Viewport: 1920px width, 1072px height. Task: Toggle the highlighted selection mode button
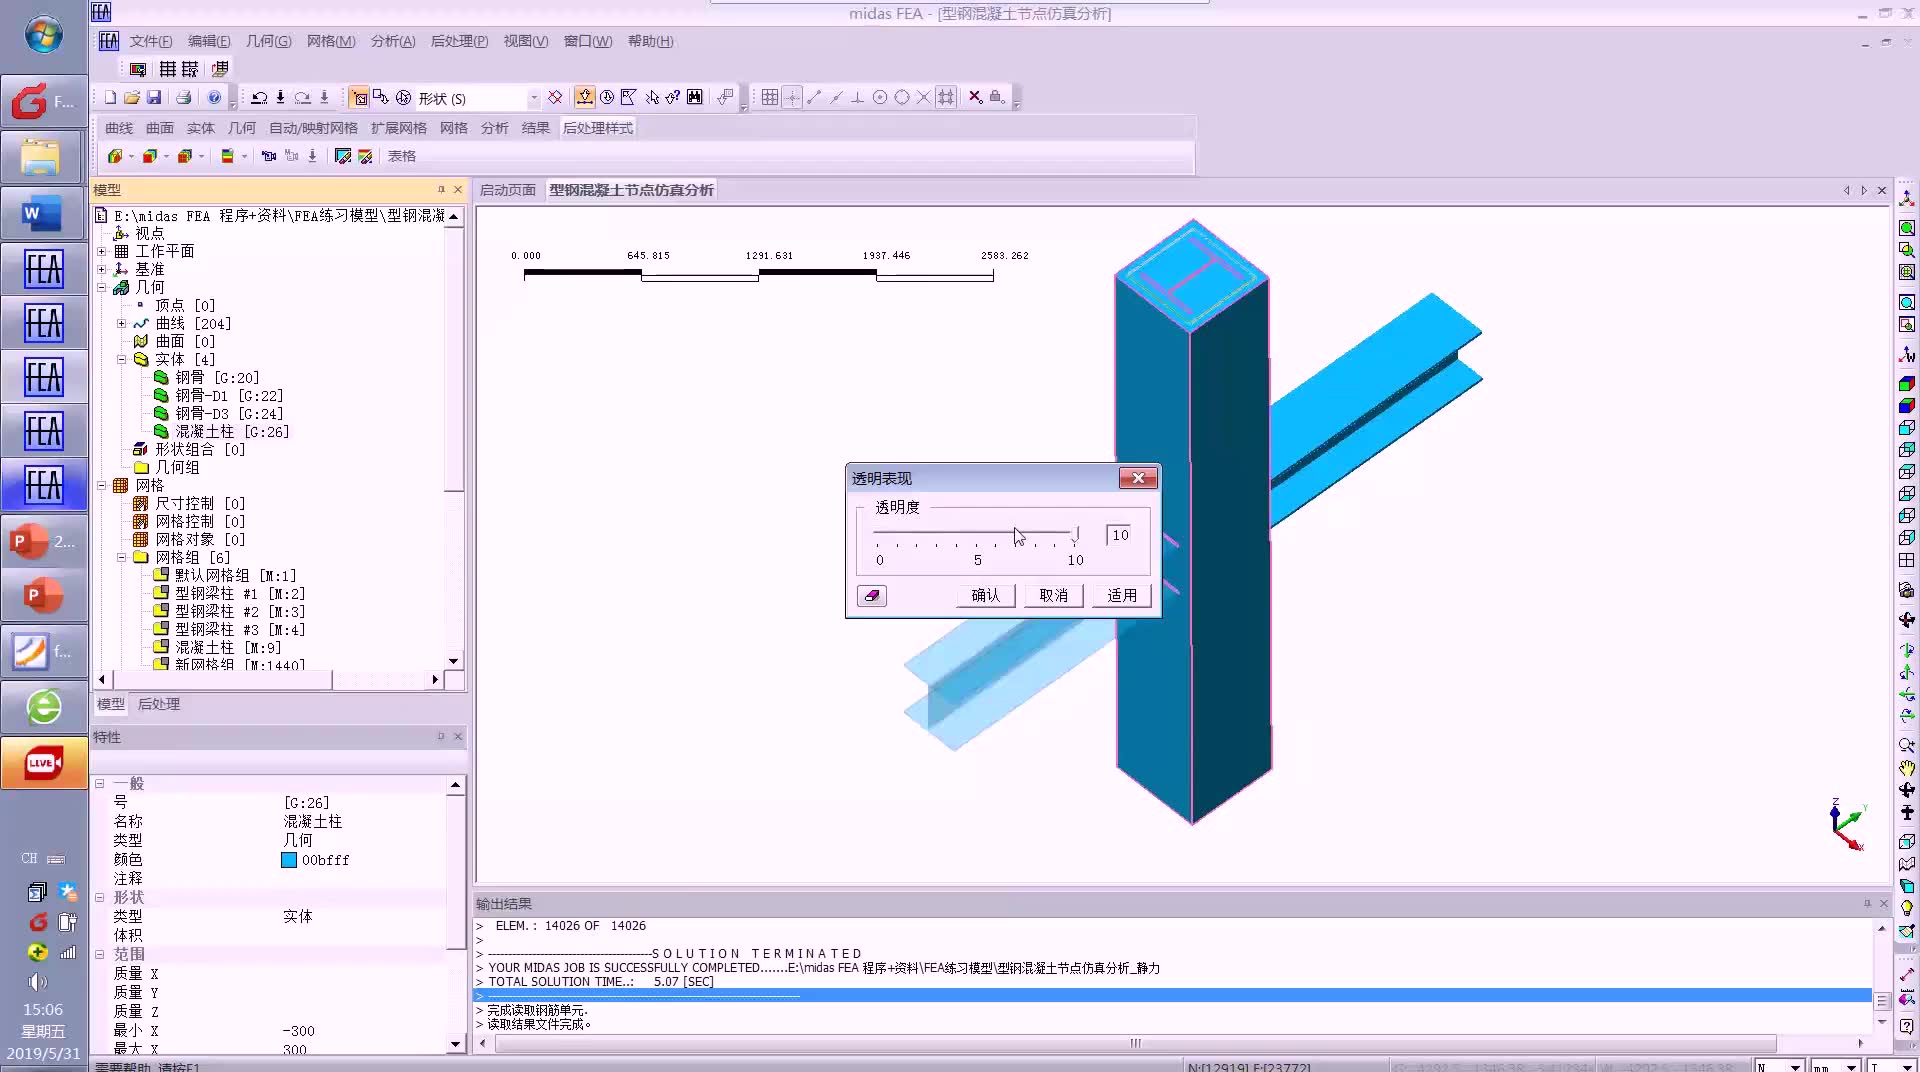(x=358, y=97)
